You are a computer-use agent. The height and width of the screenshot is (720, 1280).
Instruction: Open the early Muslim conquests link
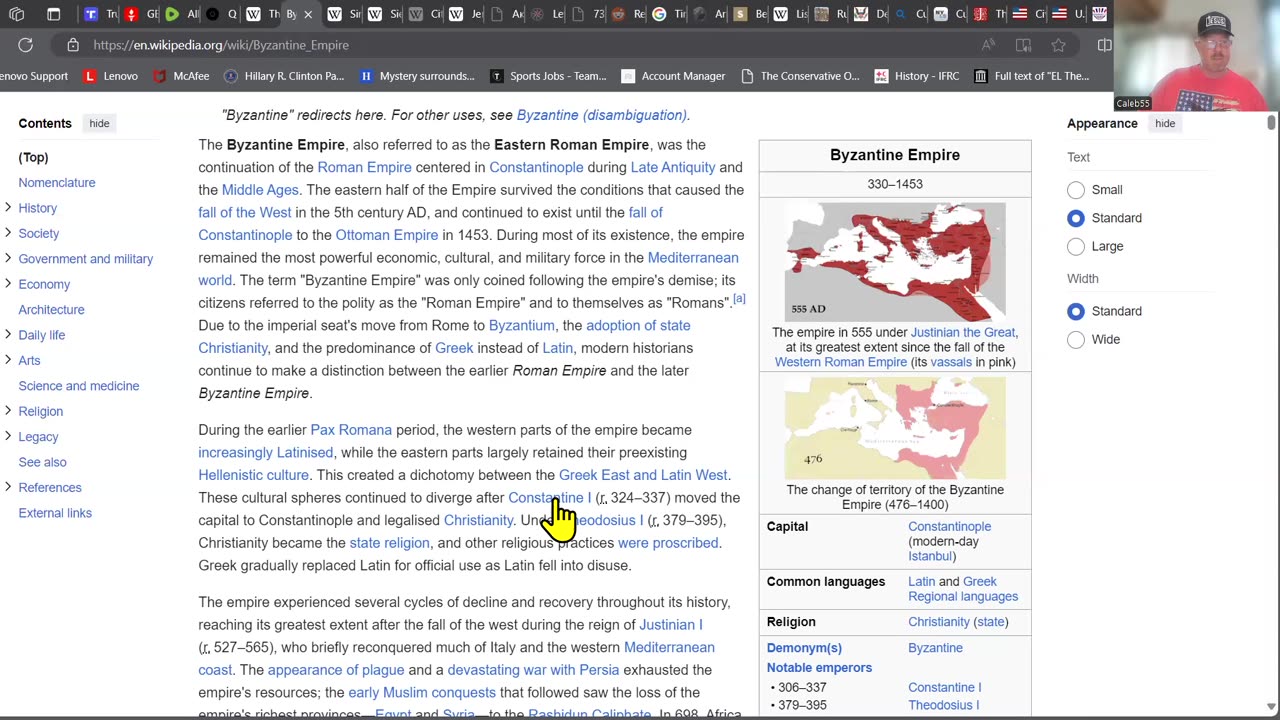pos(422,692)
